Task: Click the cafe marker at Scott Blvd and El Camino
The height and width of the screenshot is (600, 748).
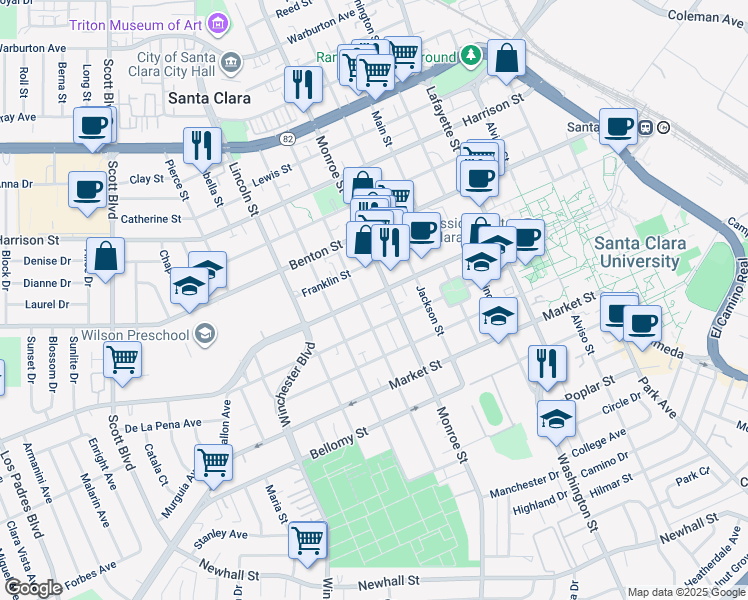Action: pos(93,129)
